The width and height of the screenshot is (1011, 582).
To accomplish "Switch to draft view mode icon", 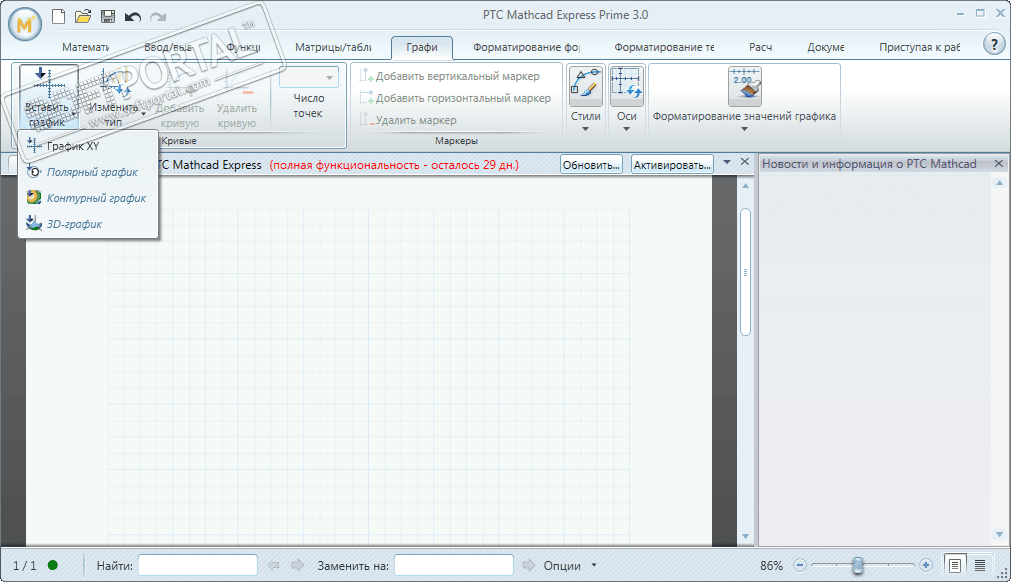I will 980,565.
